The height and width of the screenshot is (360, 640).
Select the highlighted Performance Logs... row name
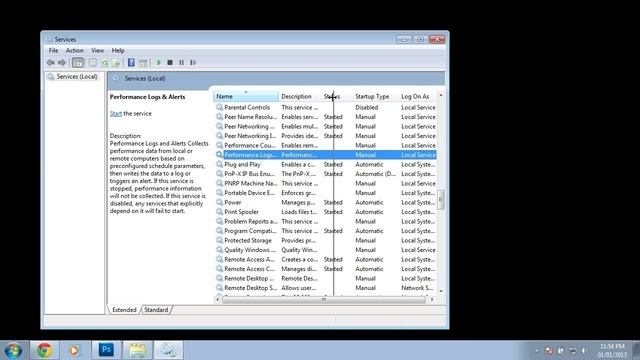click(x=250, y=155)
